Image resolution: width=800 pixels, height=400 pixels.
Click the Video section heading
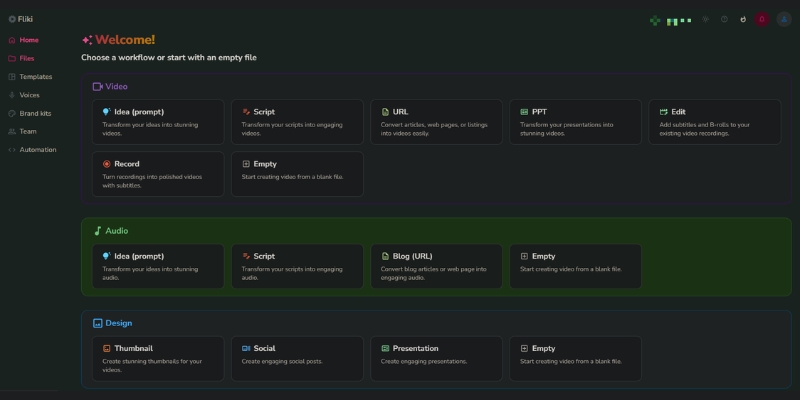[110, 87]
